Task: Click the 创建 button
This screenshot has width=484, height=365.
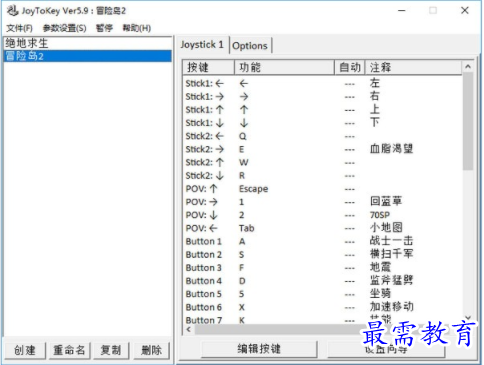Action: tap(25, 350)
